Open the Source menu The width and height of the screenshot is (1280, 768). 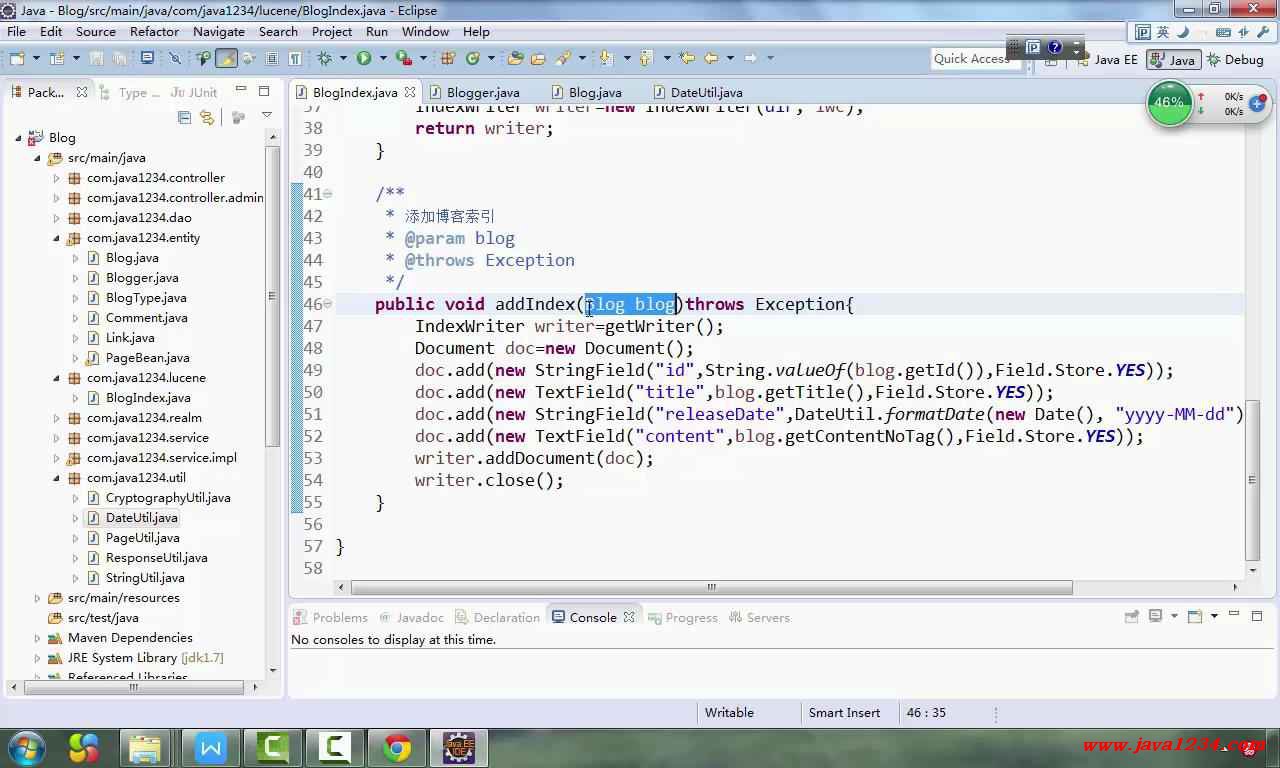(96, 31)
